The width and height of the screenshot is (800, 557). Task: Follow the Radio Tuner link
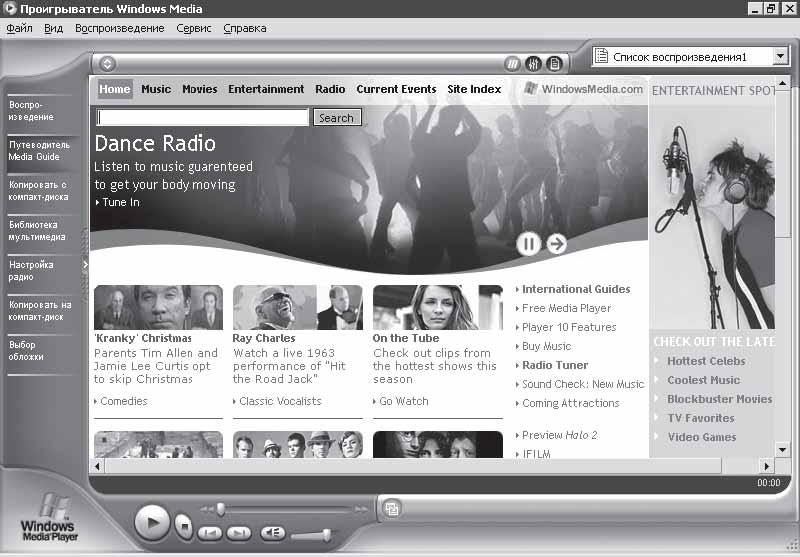pyautogui.click(x=555, y=365)
